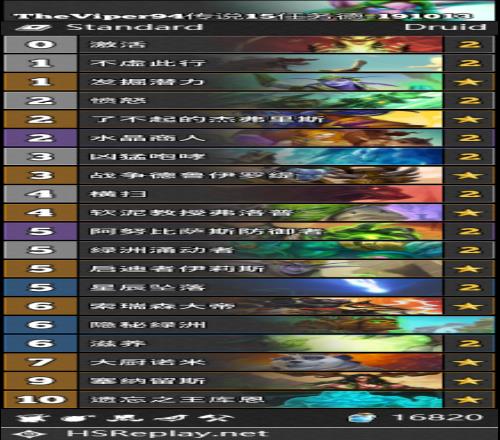
Task: Select the 不虚此行 card row
Action: point(249,63)
